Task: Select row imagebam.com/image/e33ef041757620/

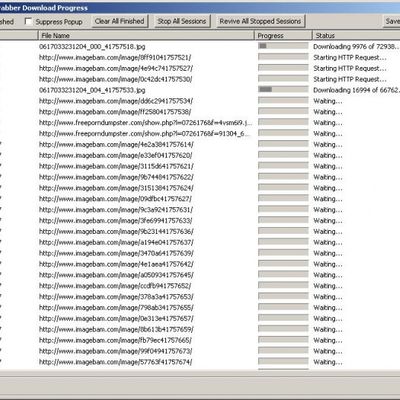Action: [x=115, y=155]
